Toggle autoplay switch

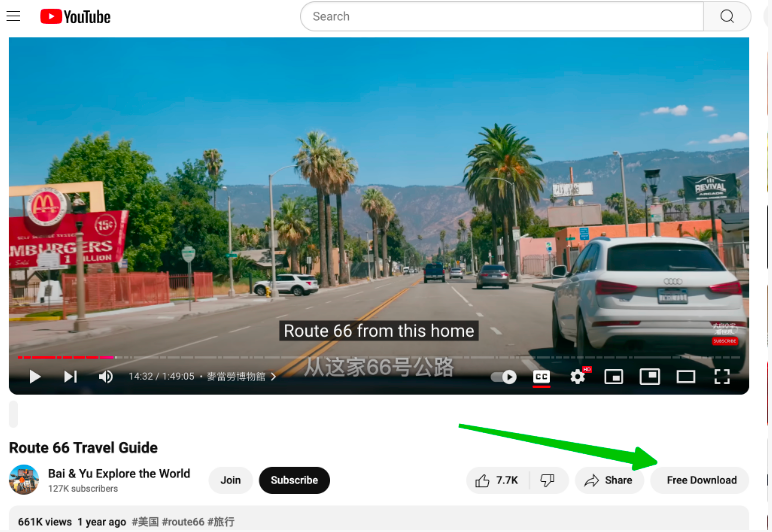505,377
